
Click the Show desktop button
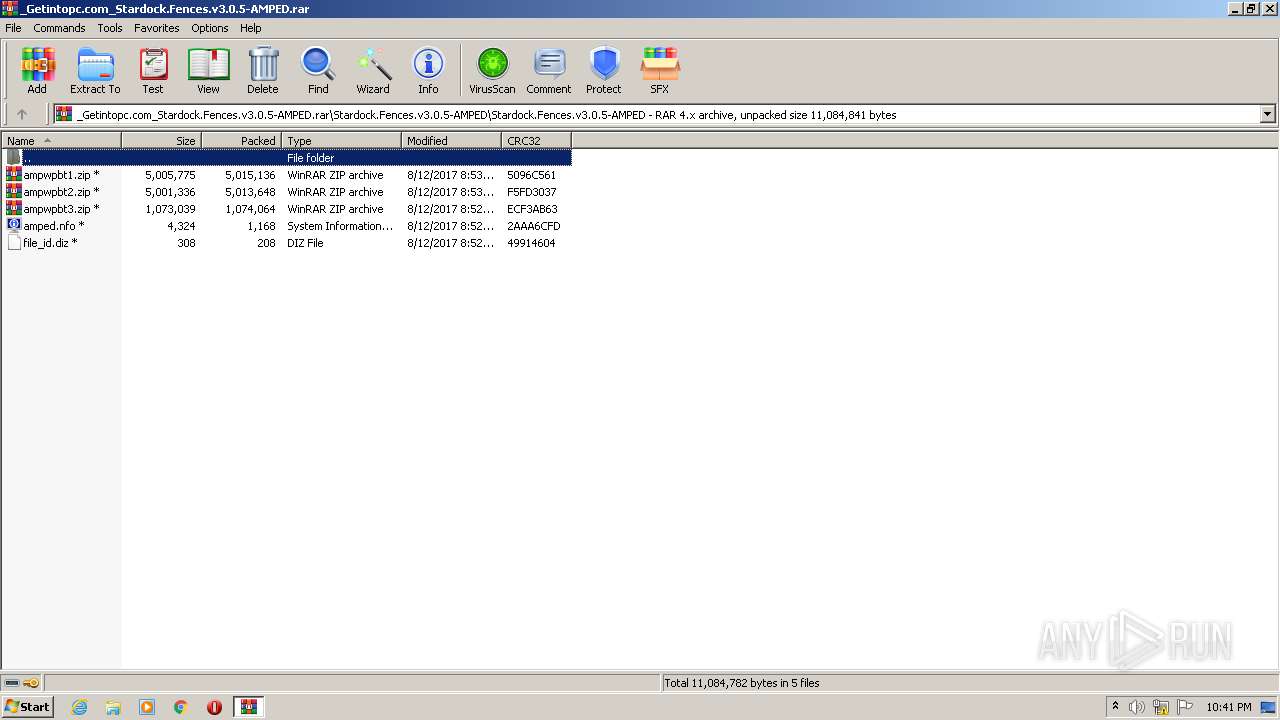(1269, 707)
